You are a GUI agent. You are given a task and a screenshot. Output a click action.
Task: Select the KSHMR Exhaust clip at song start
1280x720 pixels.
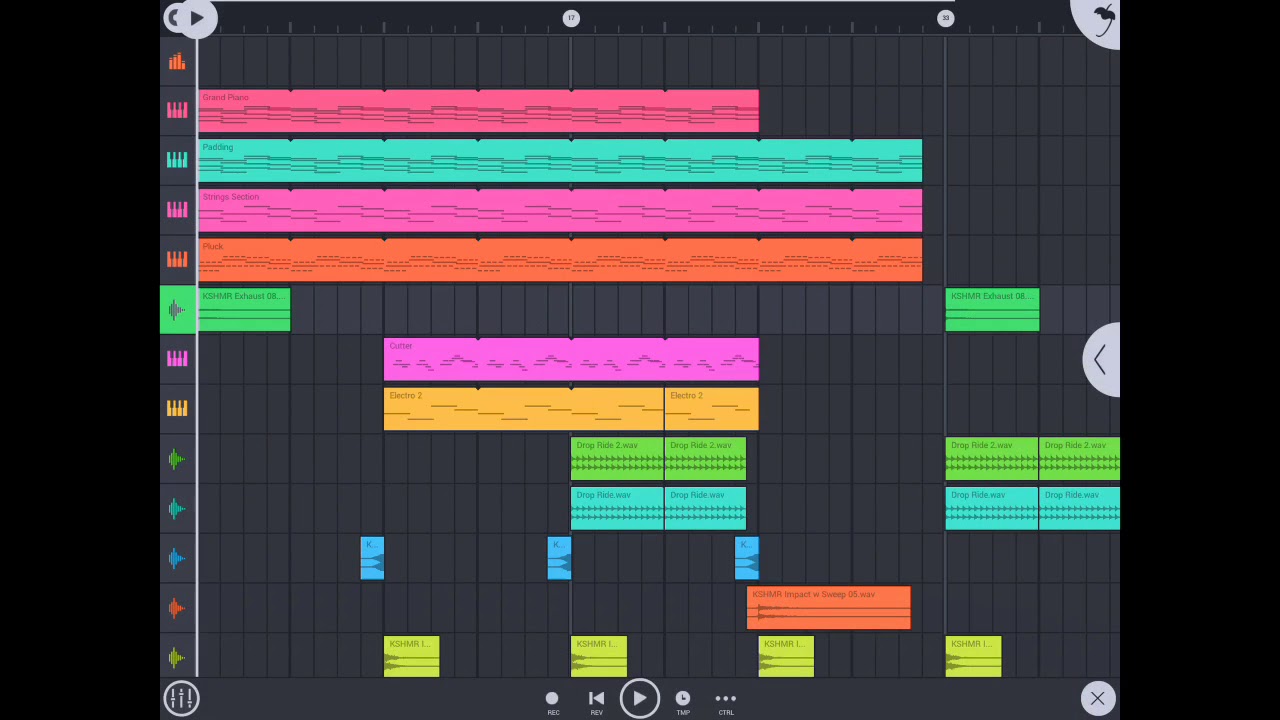(x=244, y=309)
